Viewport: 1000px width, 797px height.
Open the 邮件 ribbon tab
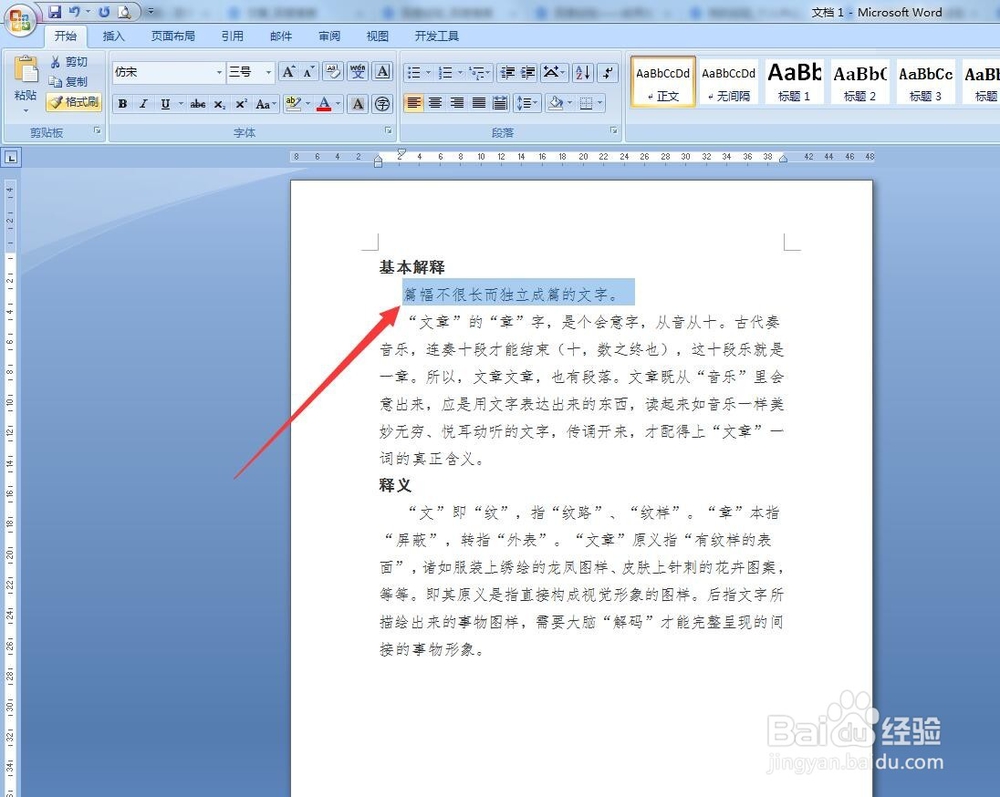pyautogui.click(x=281, y=36)
